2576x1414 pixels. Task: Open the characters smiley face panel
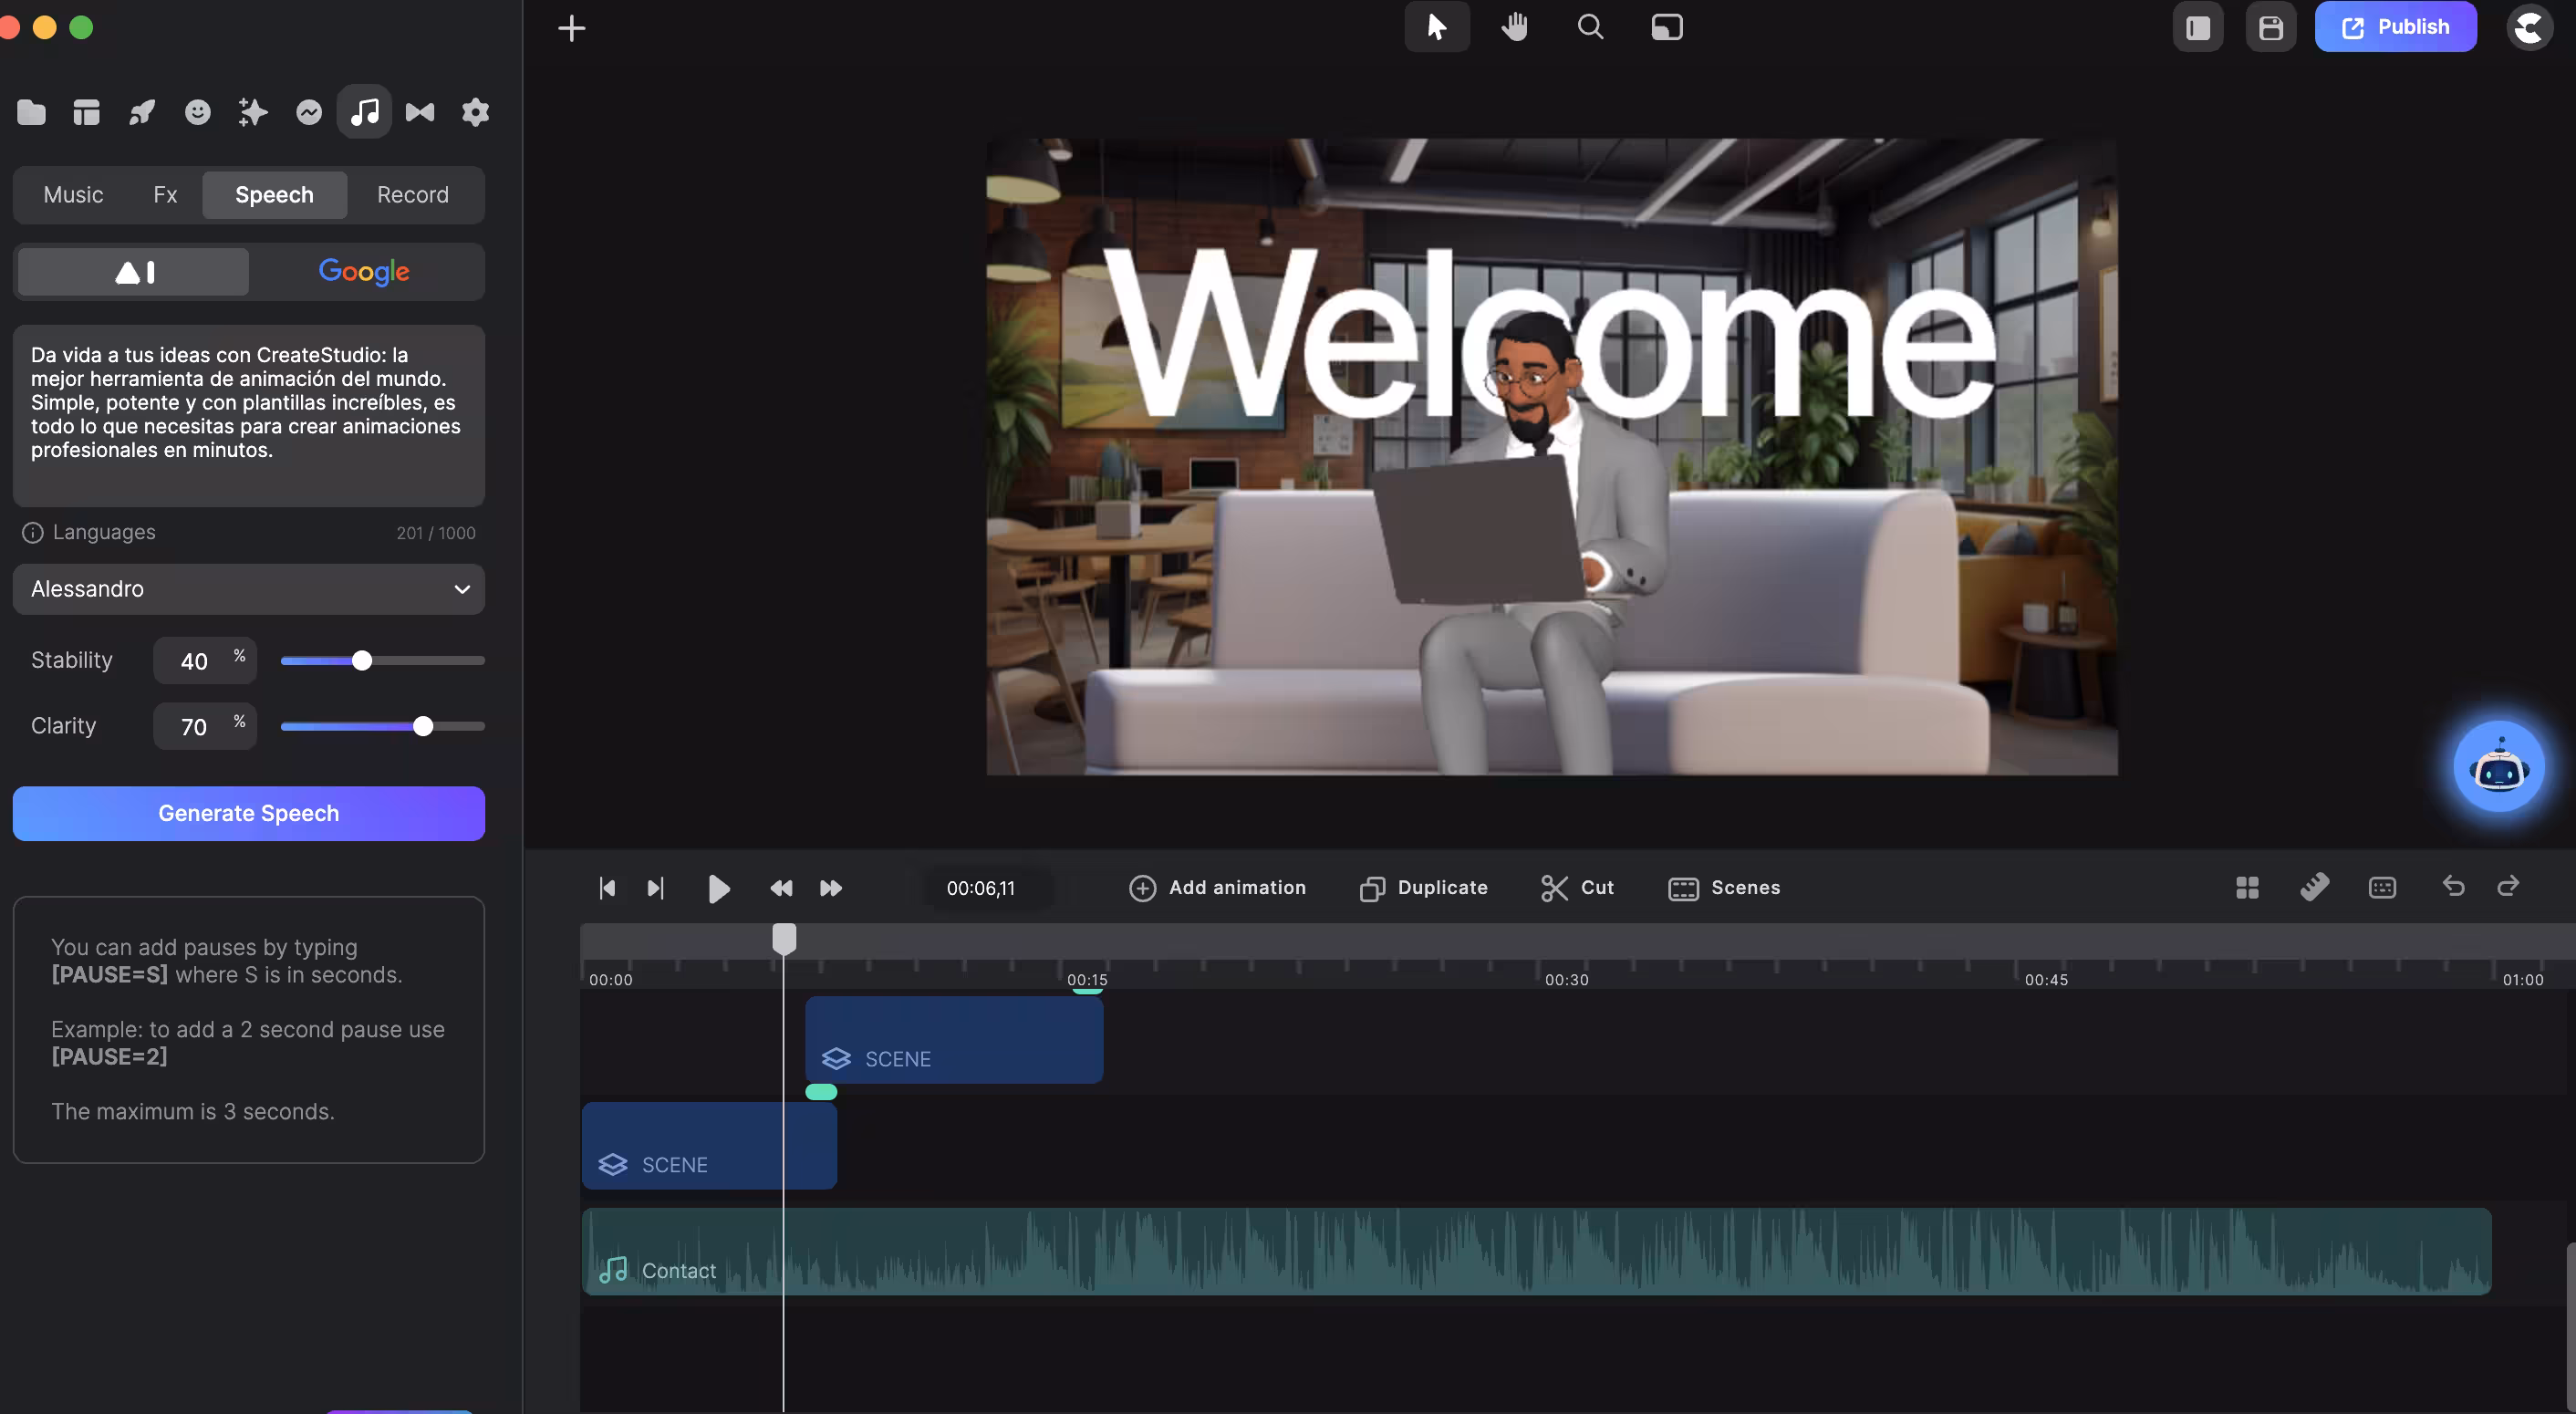[x=198, y=112]
